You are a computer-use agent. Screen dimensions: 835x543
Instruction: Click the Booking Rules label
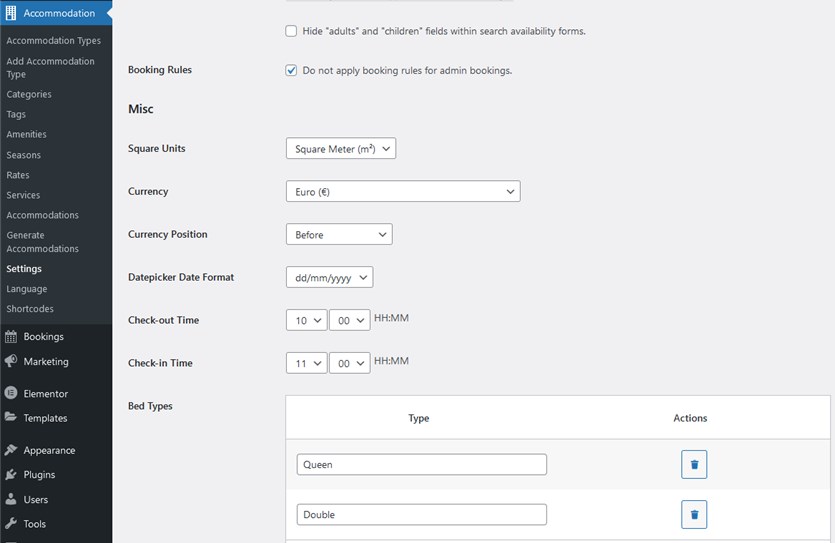(x=160, y=70)
